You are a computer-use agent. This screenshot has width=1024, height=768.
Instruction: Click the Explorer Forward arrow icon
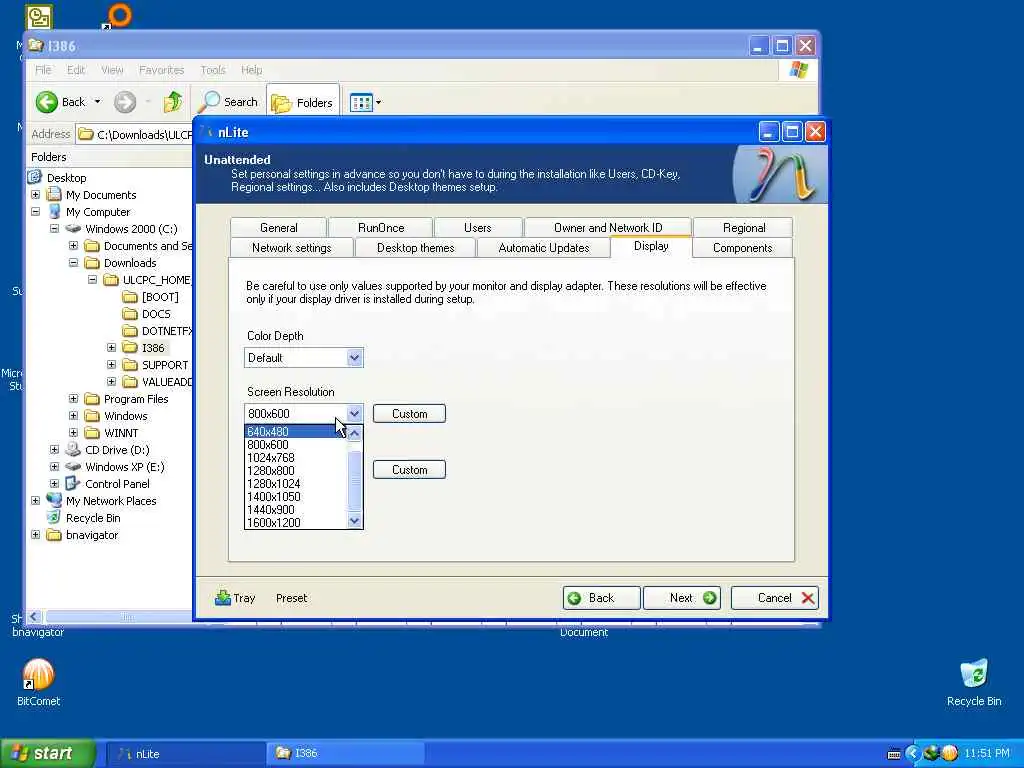click(x=125, y=102)
